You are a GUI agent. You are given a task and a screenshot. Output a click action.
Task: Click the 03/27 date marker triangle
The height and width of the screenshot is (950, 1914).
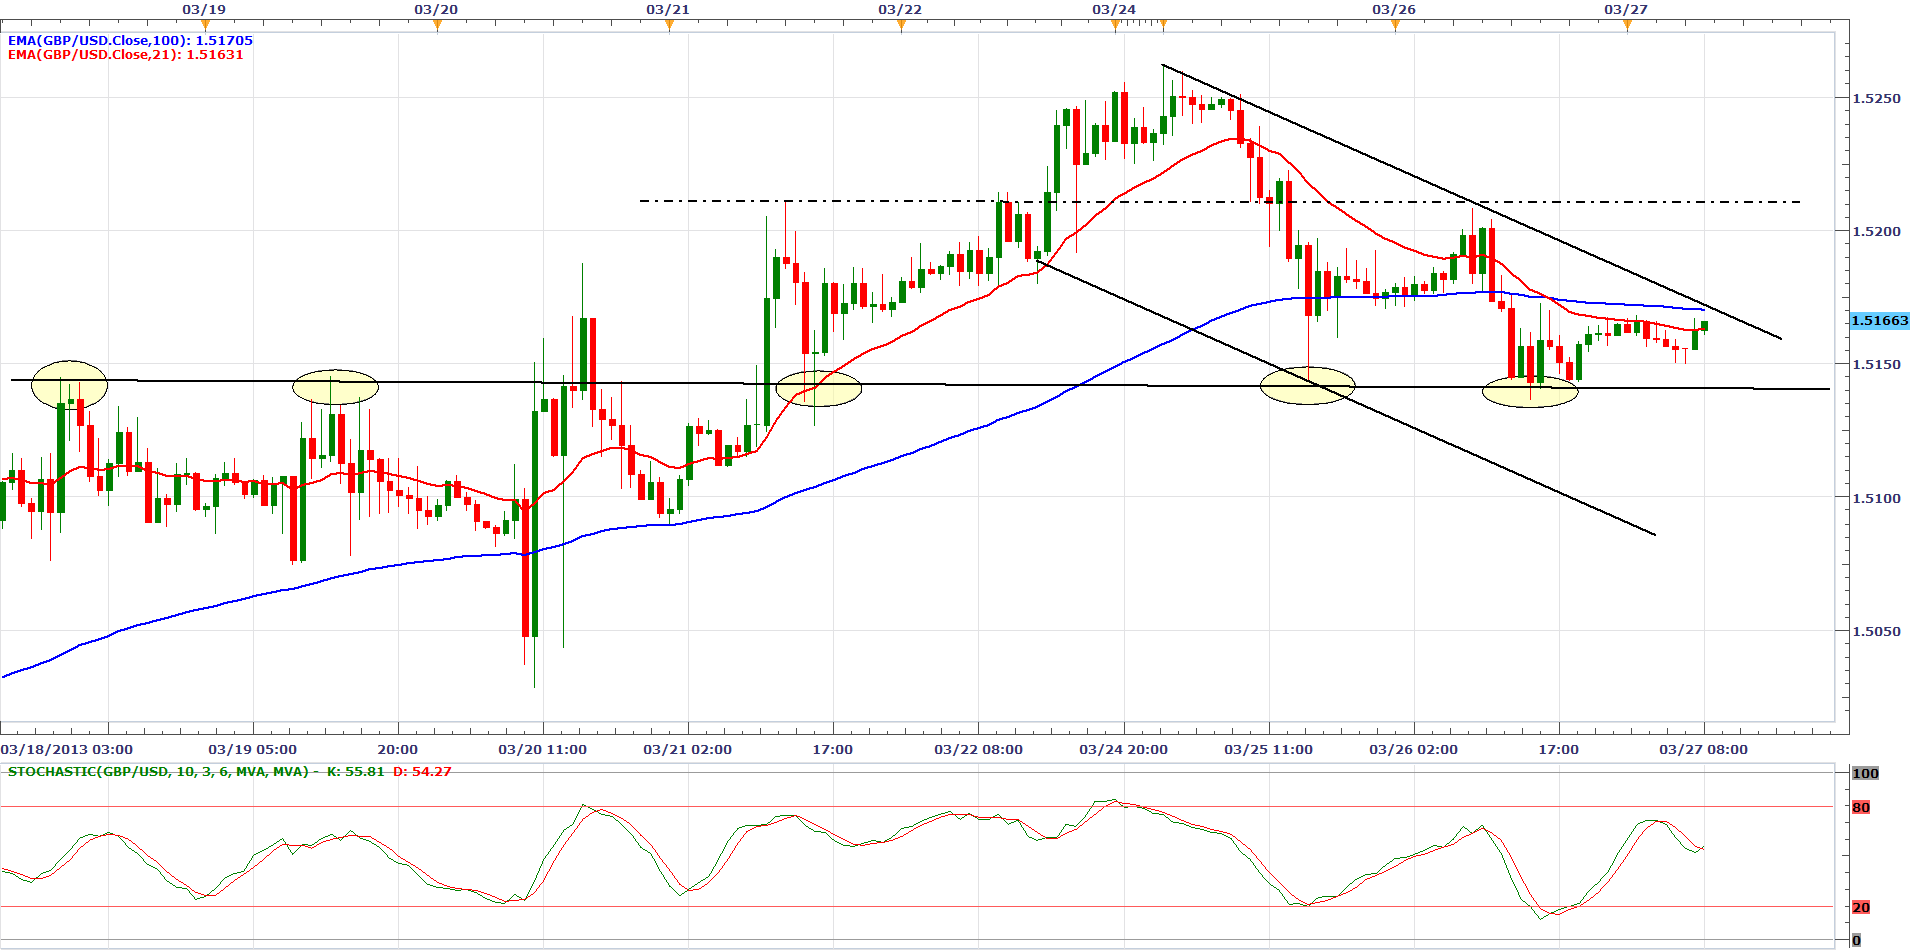1627,26
